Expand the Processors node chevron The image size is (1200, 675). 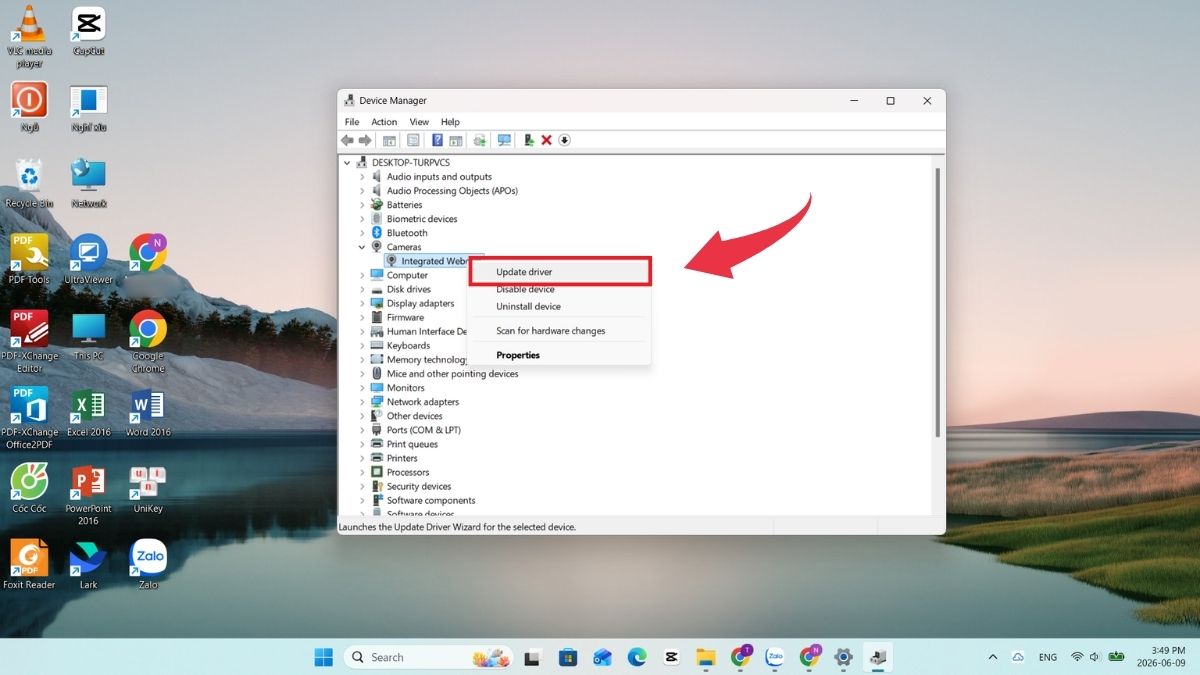pyautogui.click(x=362, y=472)
